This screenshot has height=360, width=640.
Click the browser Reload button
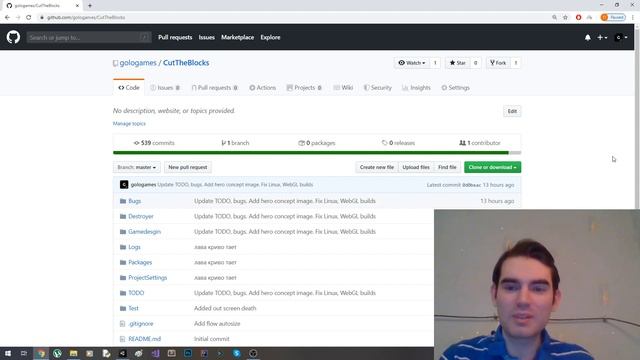[29, 18]
